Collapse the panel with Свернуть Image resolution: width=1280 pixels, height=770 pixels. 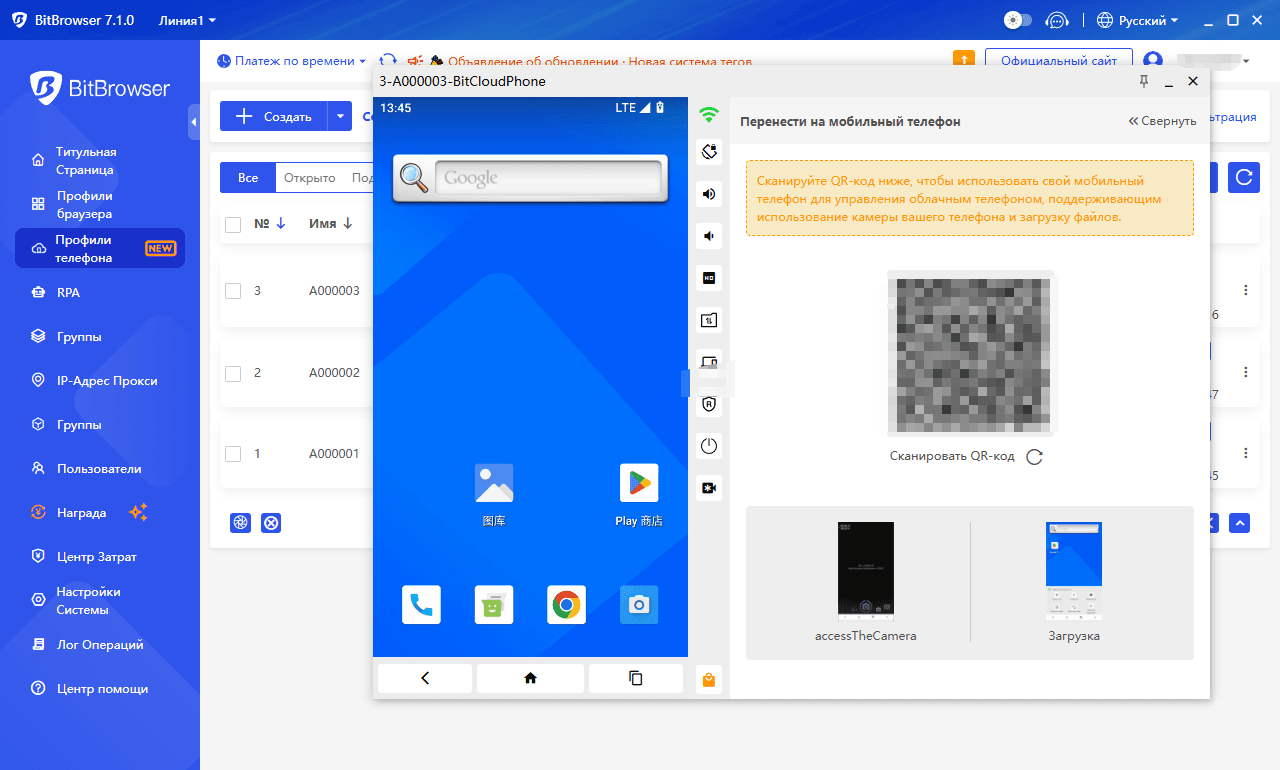click(x=1162, y=121)
